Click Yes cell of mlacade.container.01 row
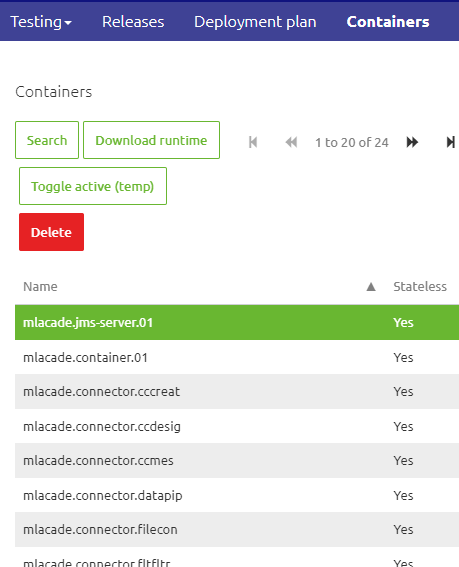 pyautogui.click(x=403, y=357)
